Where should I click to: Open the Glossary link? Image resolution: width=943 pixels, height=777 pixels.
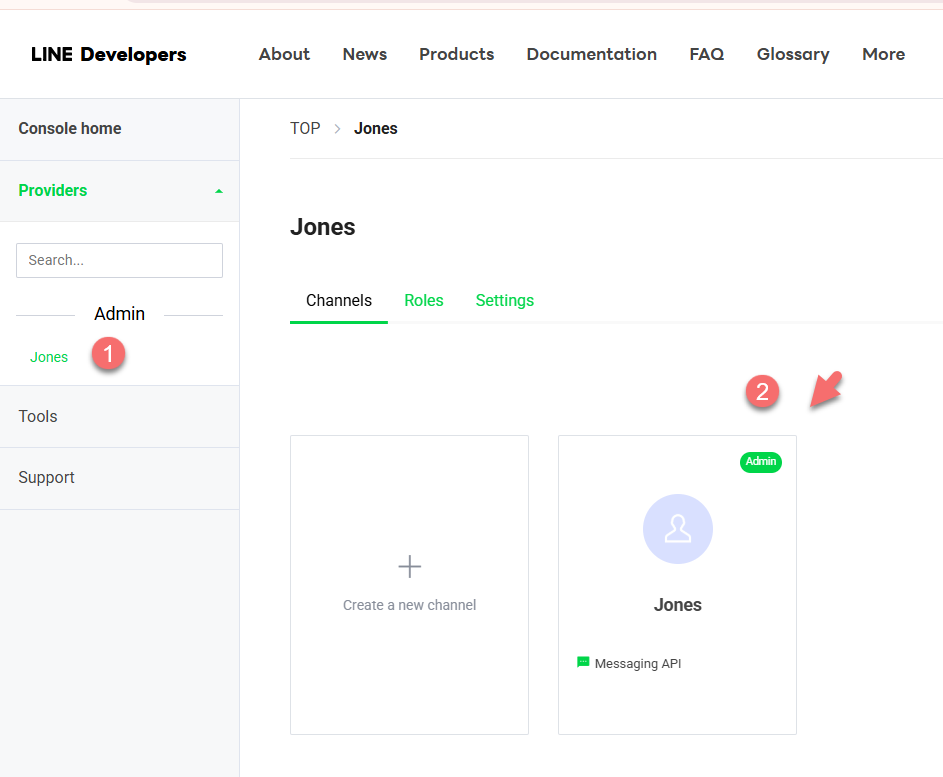pos(793,54)
